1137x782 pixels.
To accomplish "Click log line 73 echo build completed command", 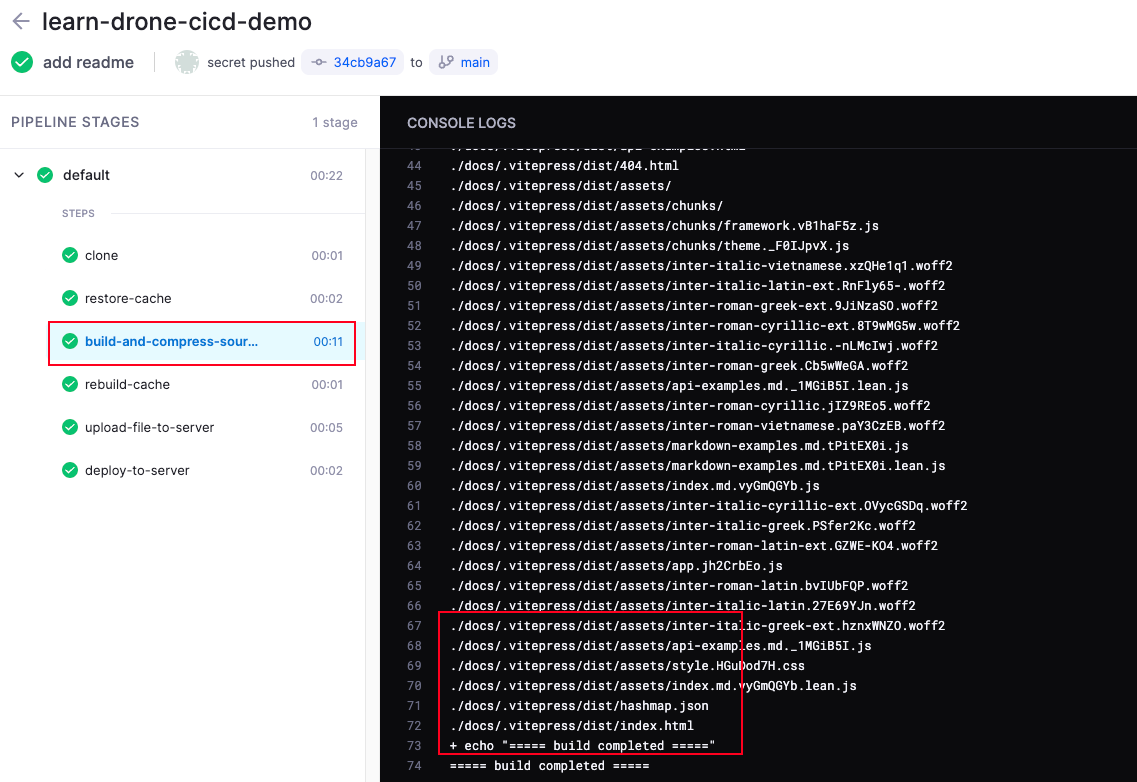I will pos(582,746).
